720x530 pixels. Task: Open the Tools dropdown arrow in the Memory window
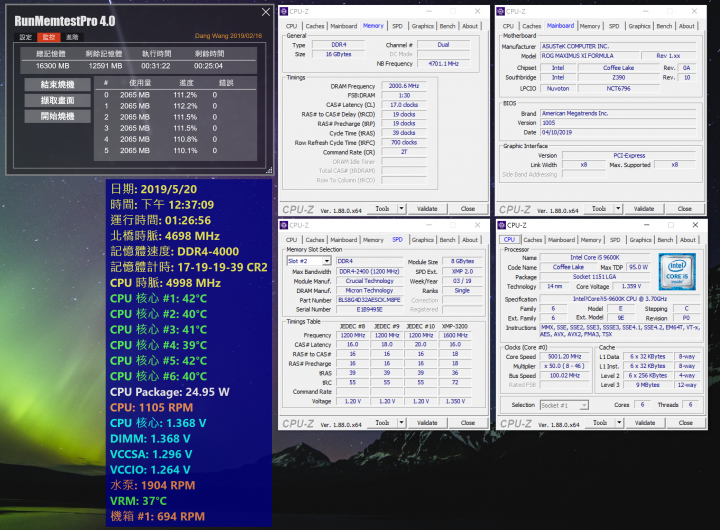(401, 209)
